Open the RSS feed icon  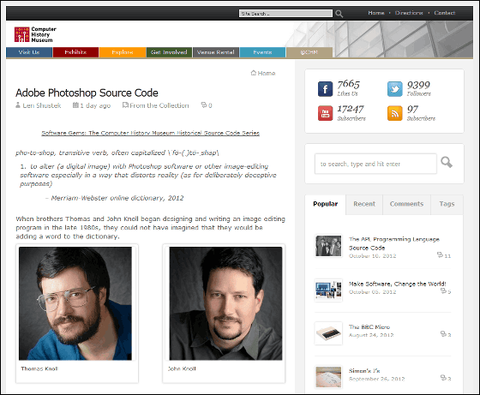point(395,113)
